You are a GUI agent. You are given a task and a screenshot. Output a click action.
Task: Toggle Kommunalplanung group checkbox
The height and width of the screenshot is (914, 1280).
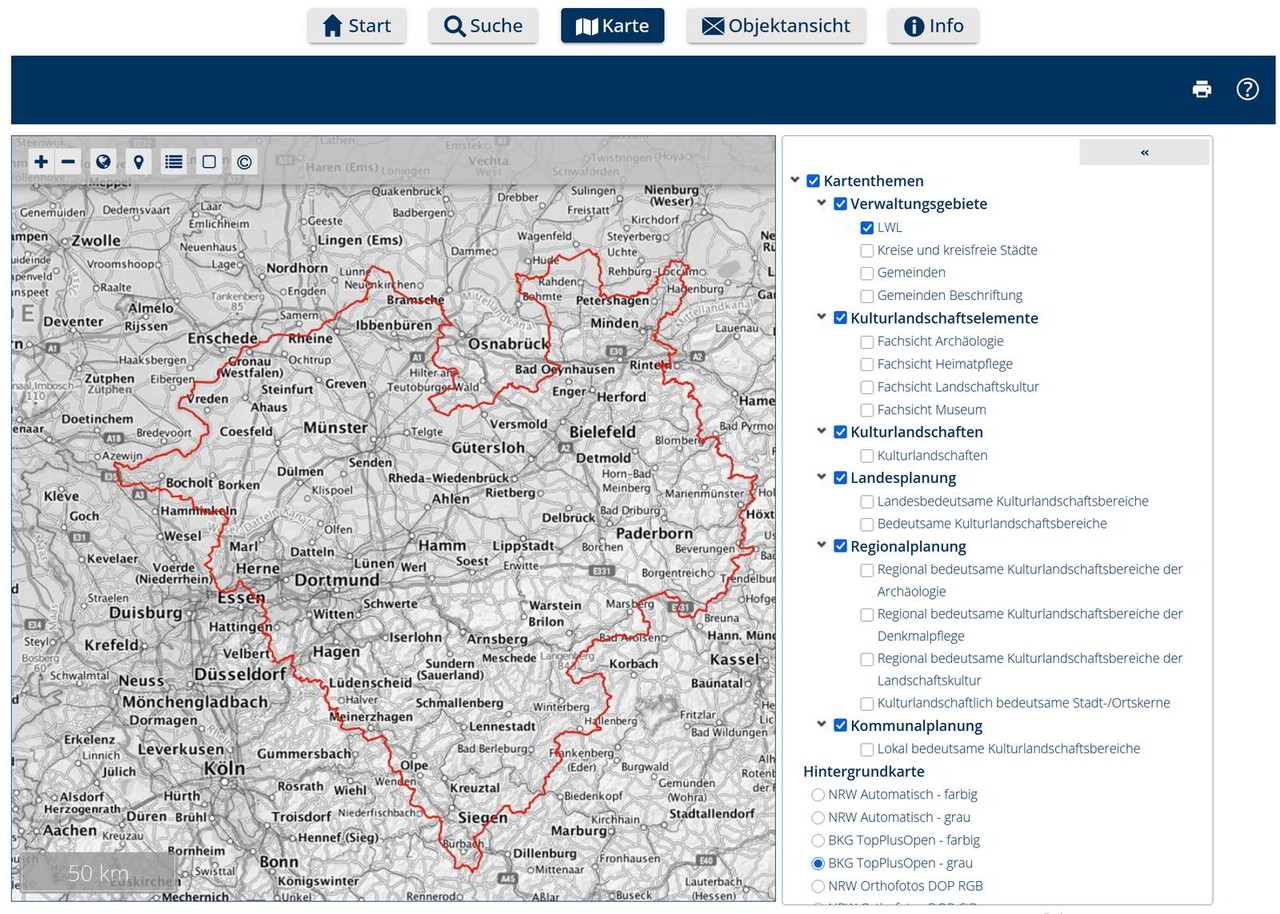tap(840, 726)
